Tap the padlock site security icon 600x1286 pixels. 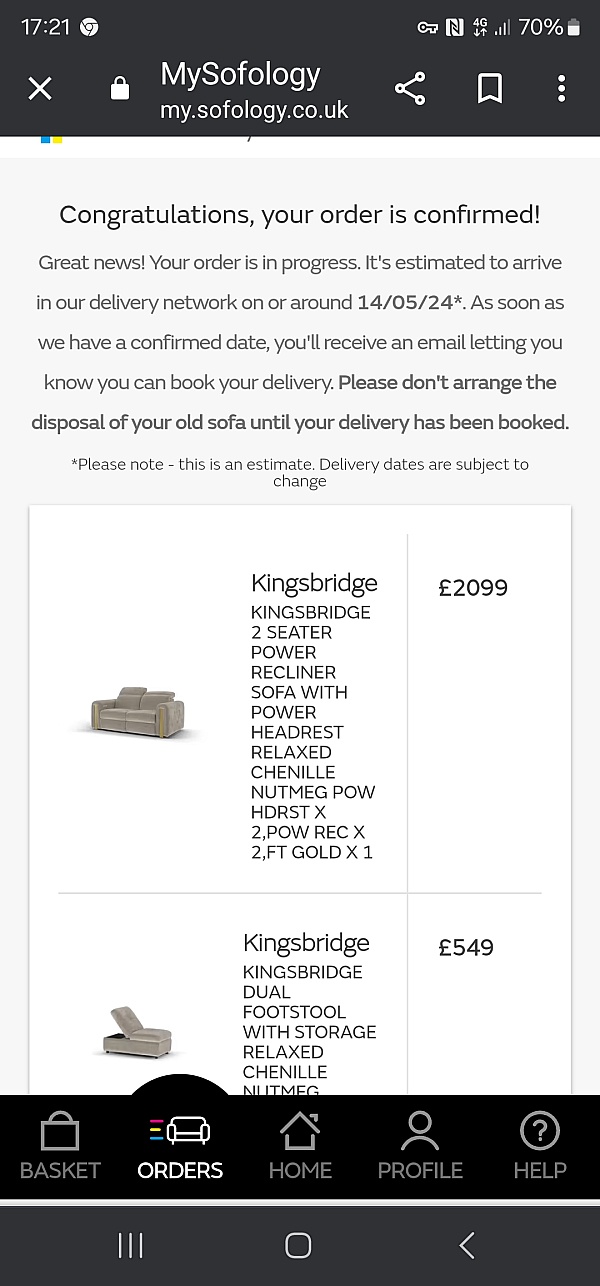pos(120,89)
